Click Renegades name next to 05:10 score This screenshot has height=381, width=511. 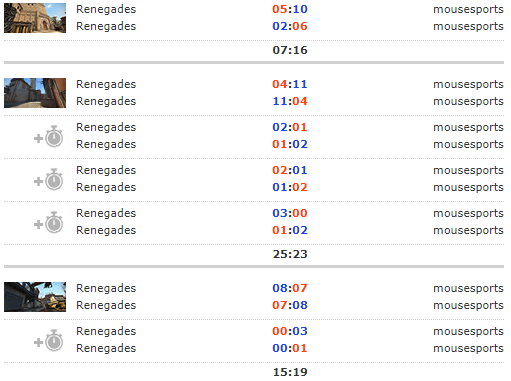tap(106, 9)
